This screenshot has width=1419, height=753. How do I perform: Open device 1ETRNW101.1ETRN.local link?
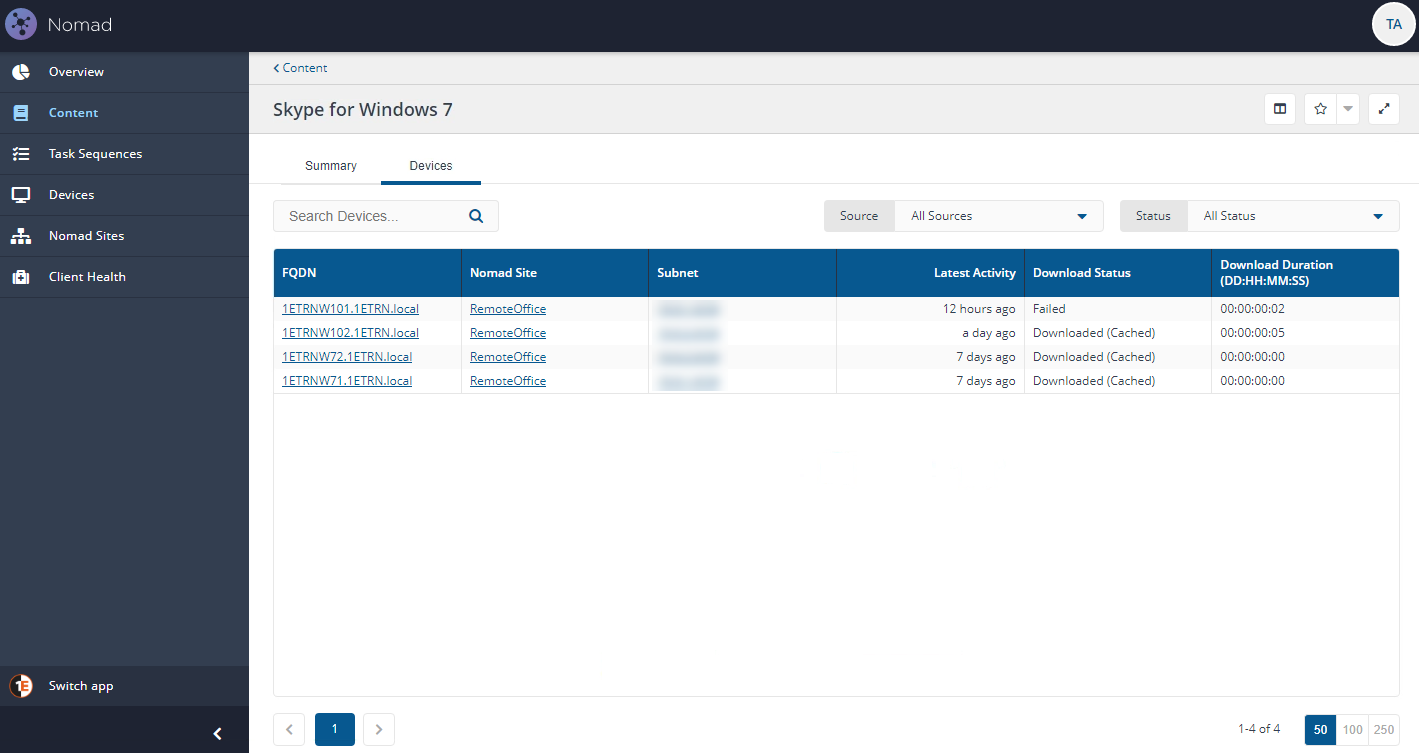(x=350, y=309)
